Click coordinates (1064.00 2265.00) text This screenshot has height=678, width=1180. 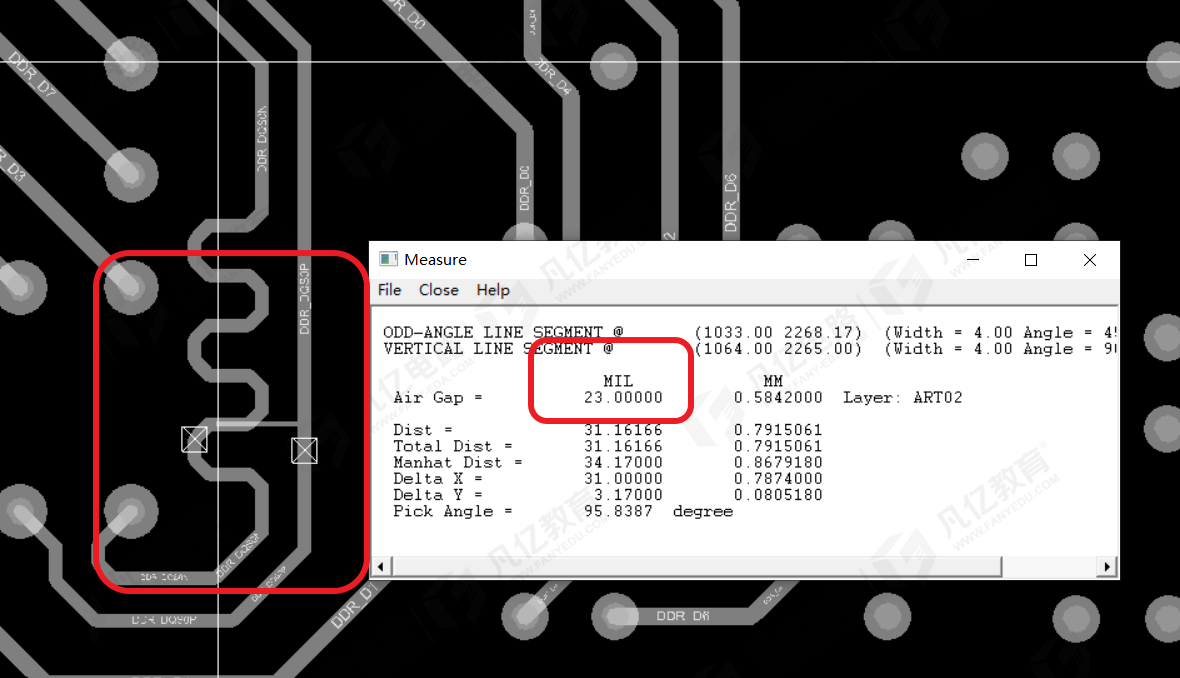point(778,348)
